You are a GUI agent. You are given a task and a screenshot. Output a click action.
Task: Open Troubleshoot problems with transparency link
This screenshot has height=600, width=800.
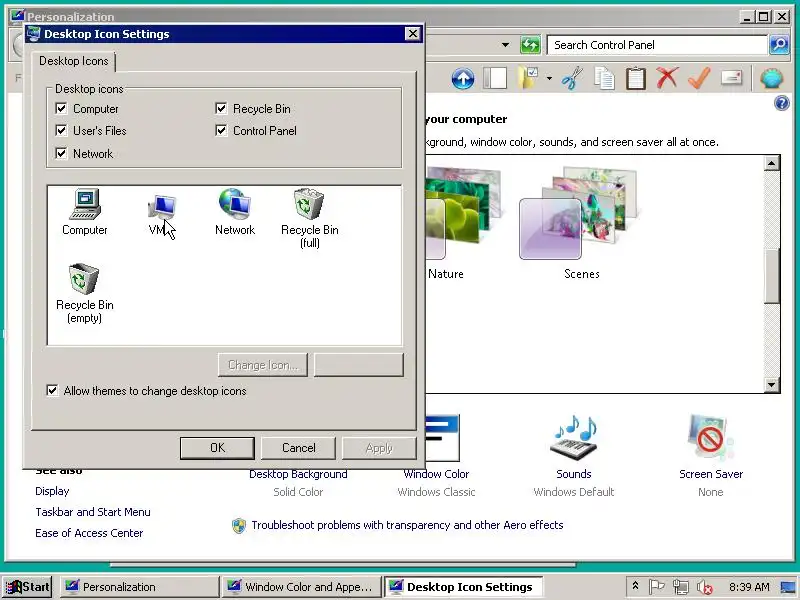click(x=407, y=525)
